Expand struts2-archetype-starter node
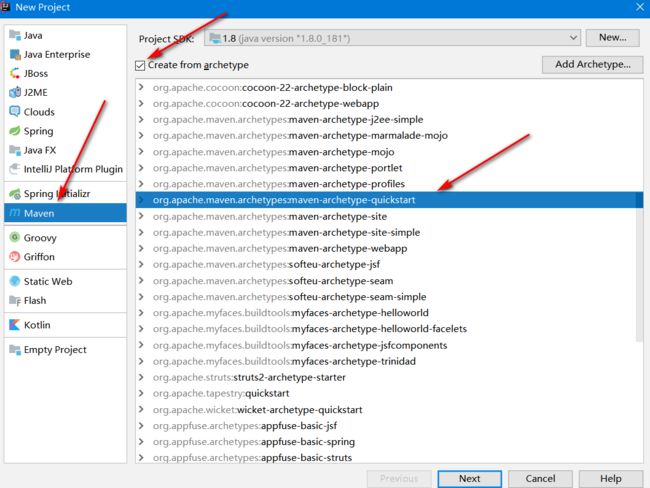Image resolution: width=650 pixels, height=488 pixels. 141,377
